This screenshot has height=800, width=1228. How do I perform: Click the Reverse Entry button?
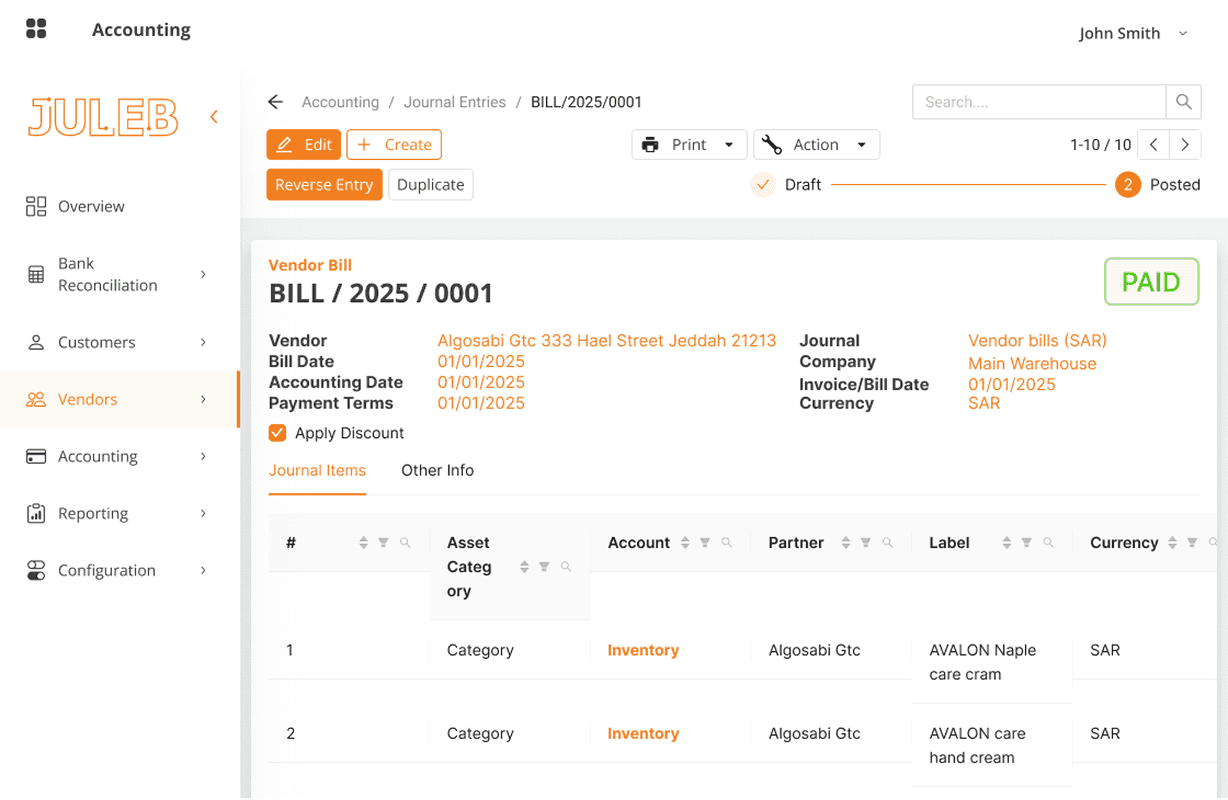point(324,185)
